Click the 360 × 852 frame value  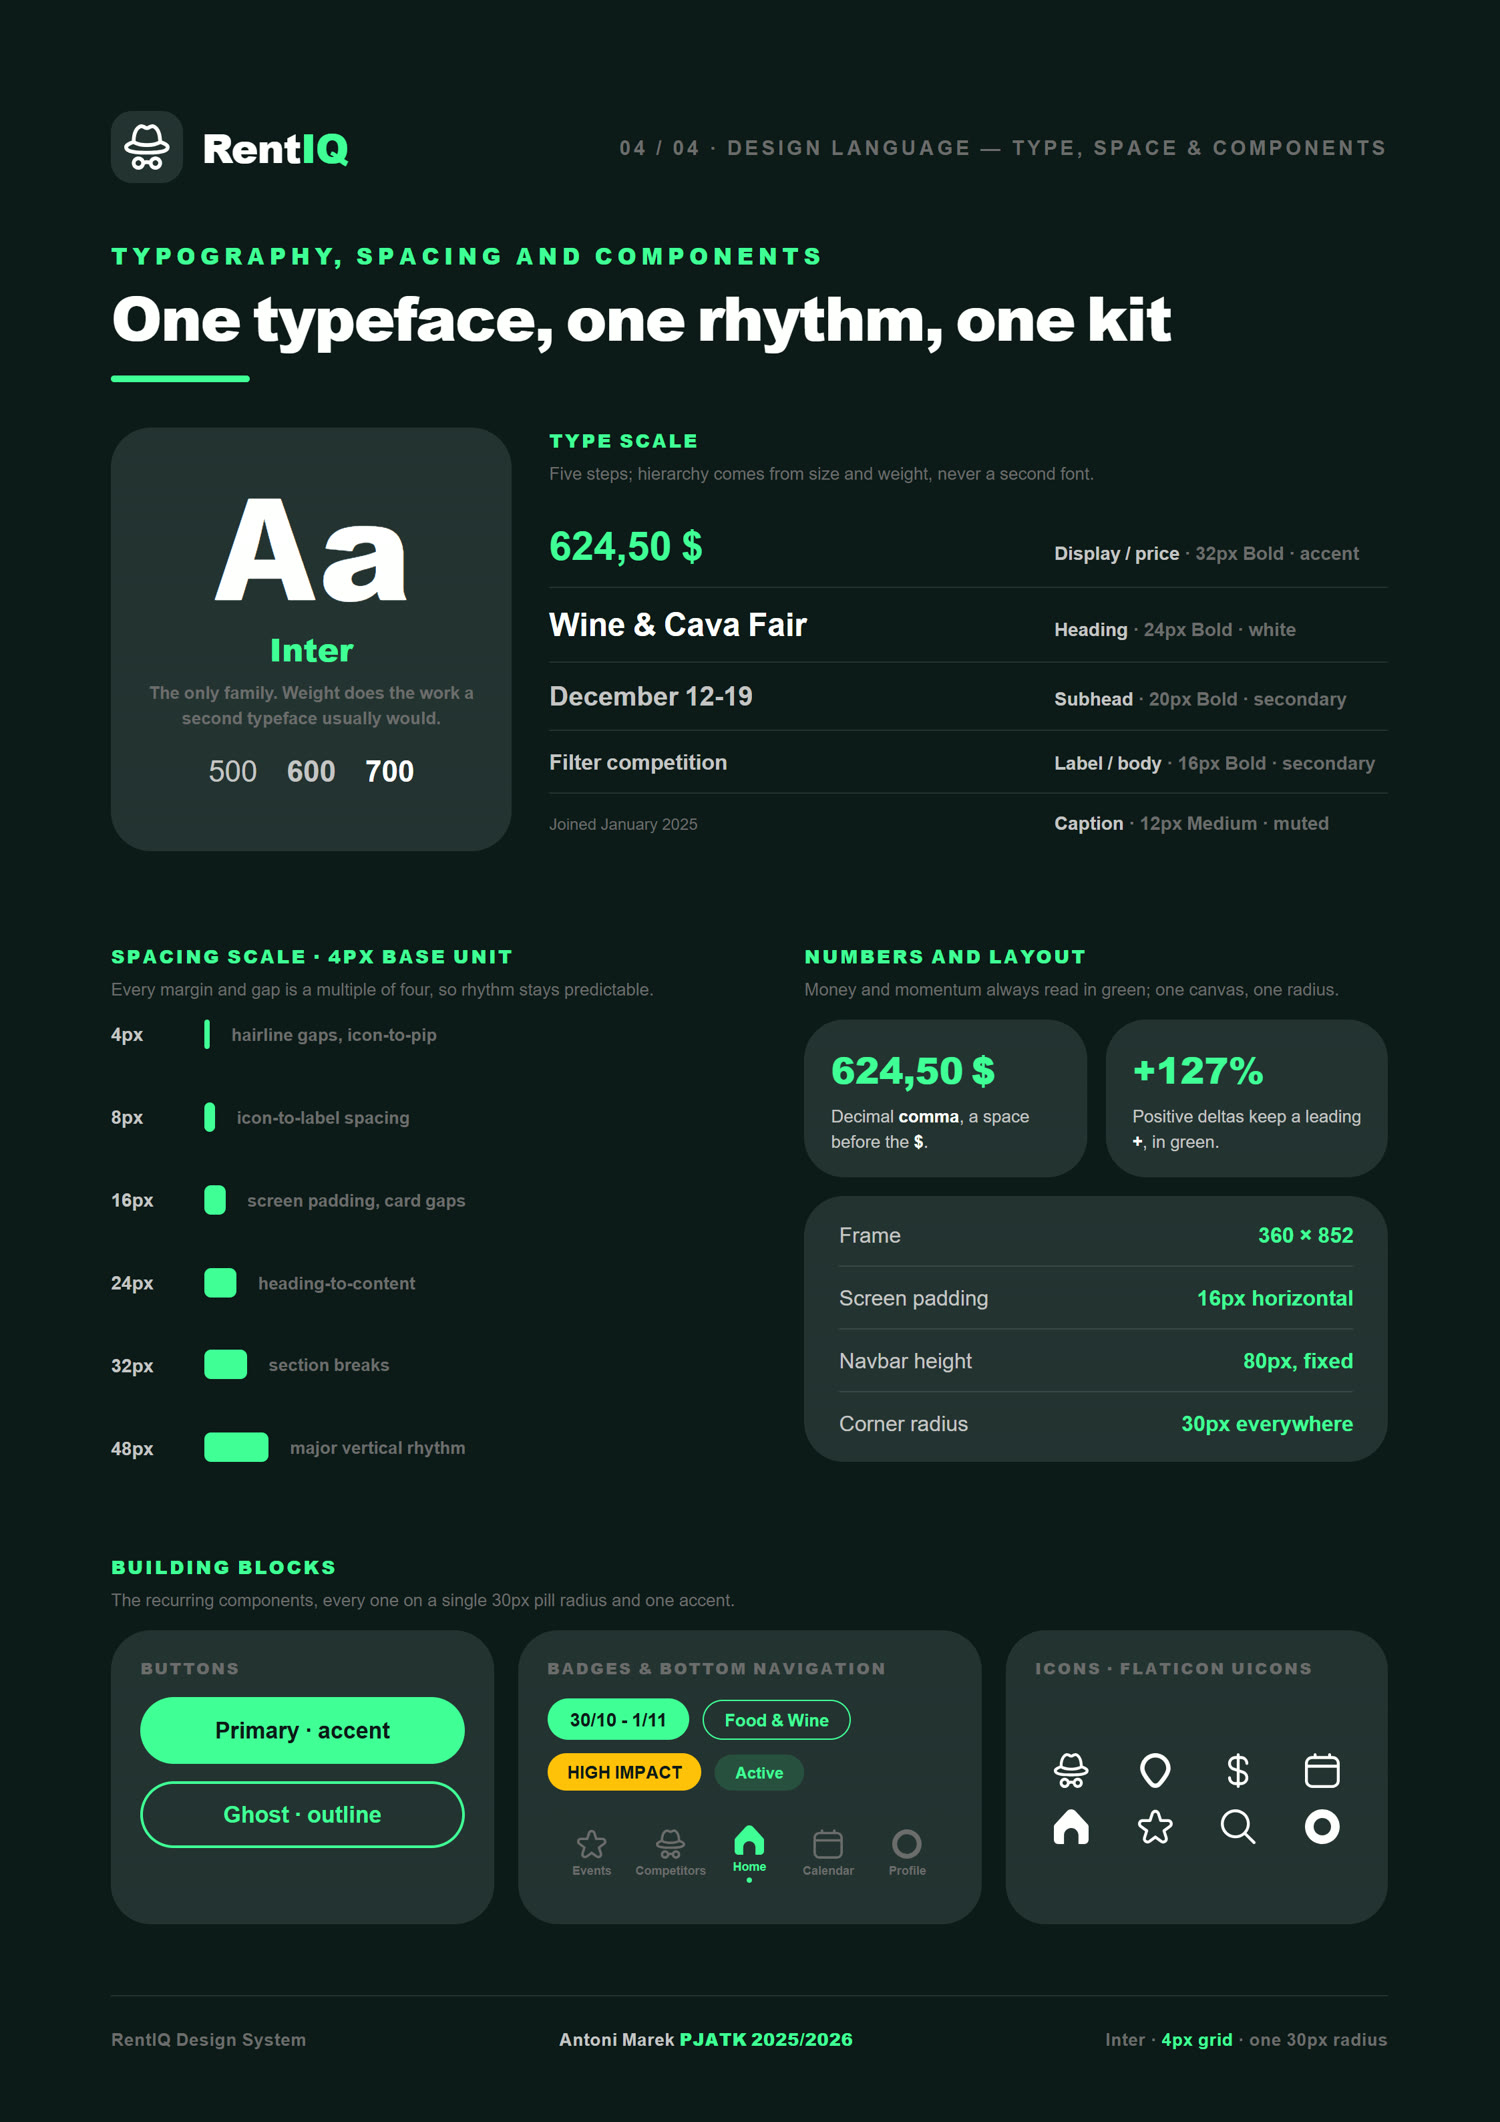pos(1305,1235)
